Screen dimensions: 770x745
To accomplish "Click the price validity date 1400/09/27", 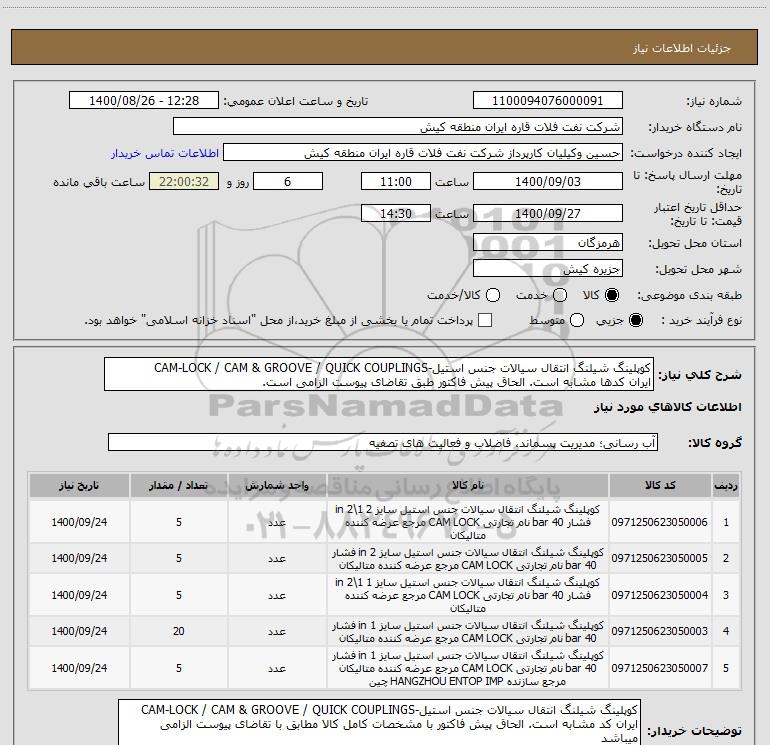I will tap(548, 213).
